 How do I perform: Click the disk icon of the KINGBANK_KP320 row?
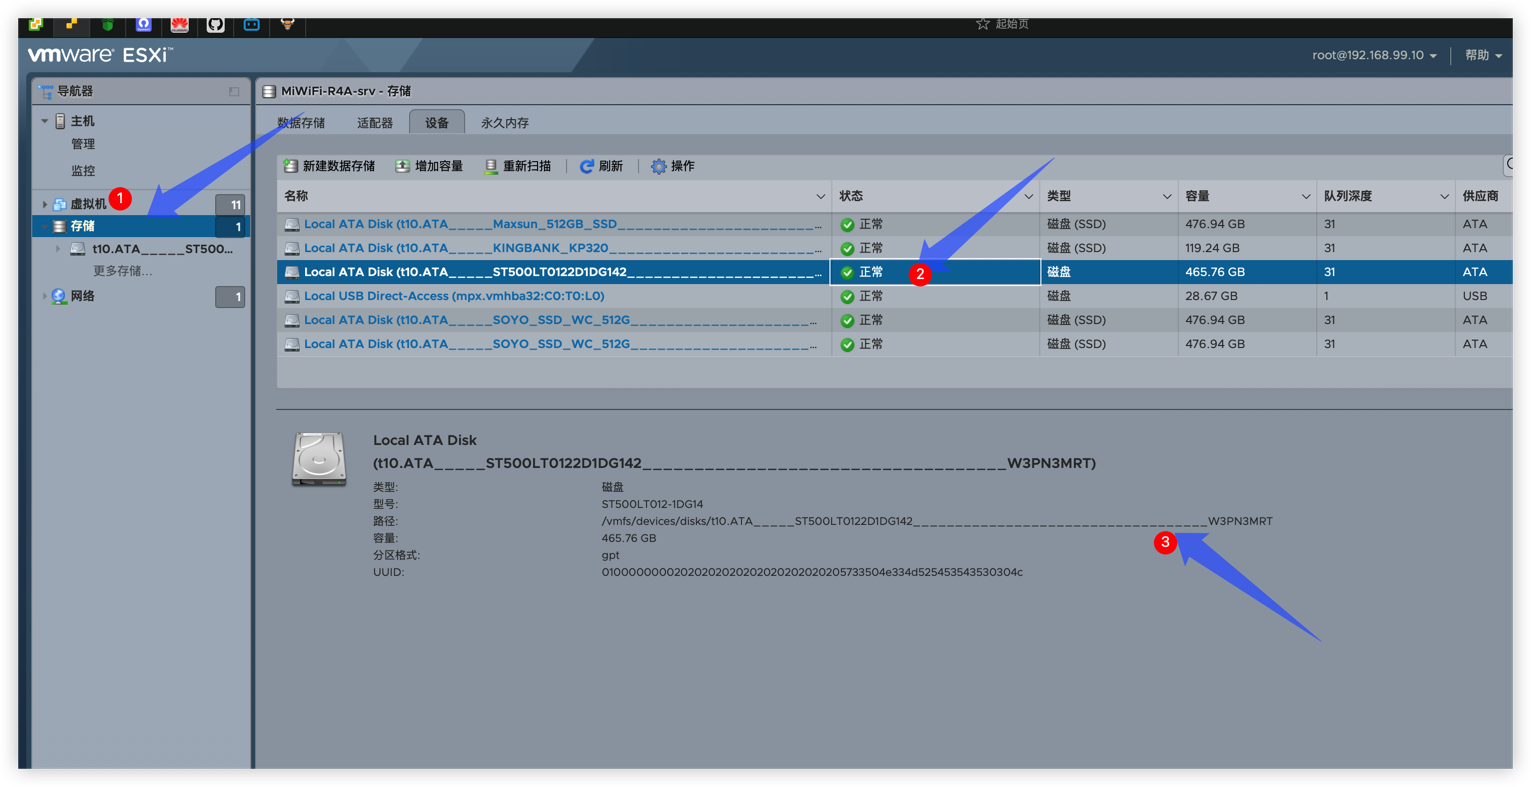[x=292, y=248]
